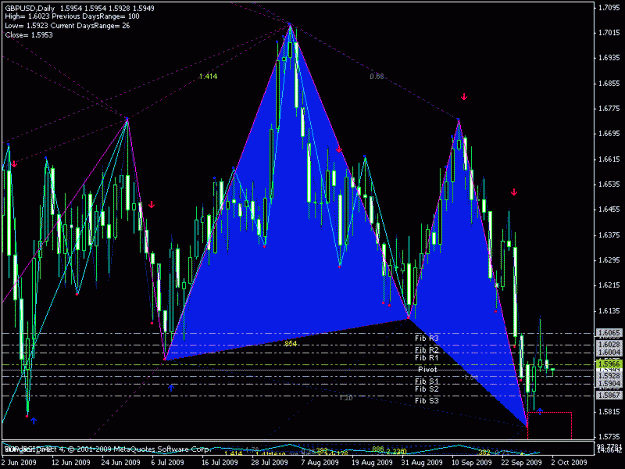Viewport: 625px width, 469px height.
Task: Select 1.6375 on the price scale
Action: [x=609, y=235]
